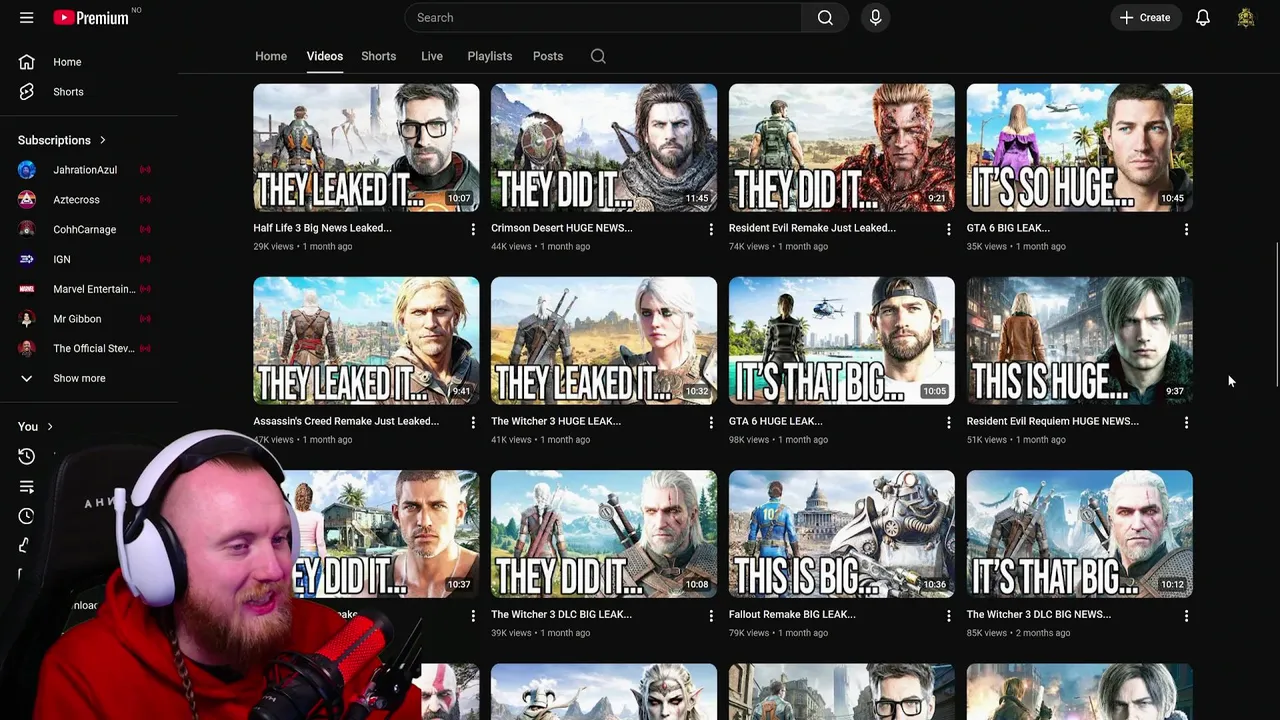Open Crimson Desert HUGE NEWS thumbnail

(604, 148)
